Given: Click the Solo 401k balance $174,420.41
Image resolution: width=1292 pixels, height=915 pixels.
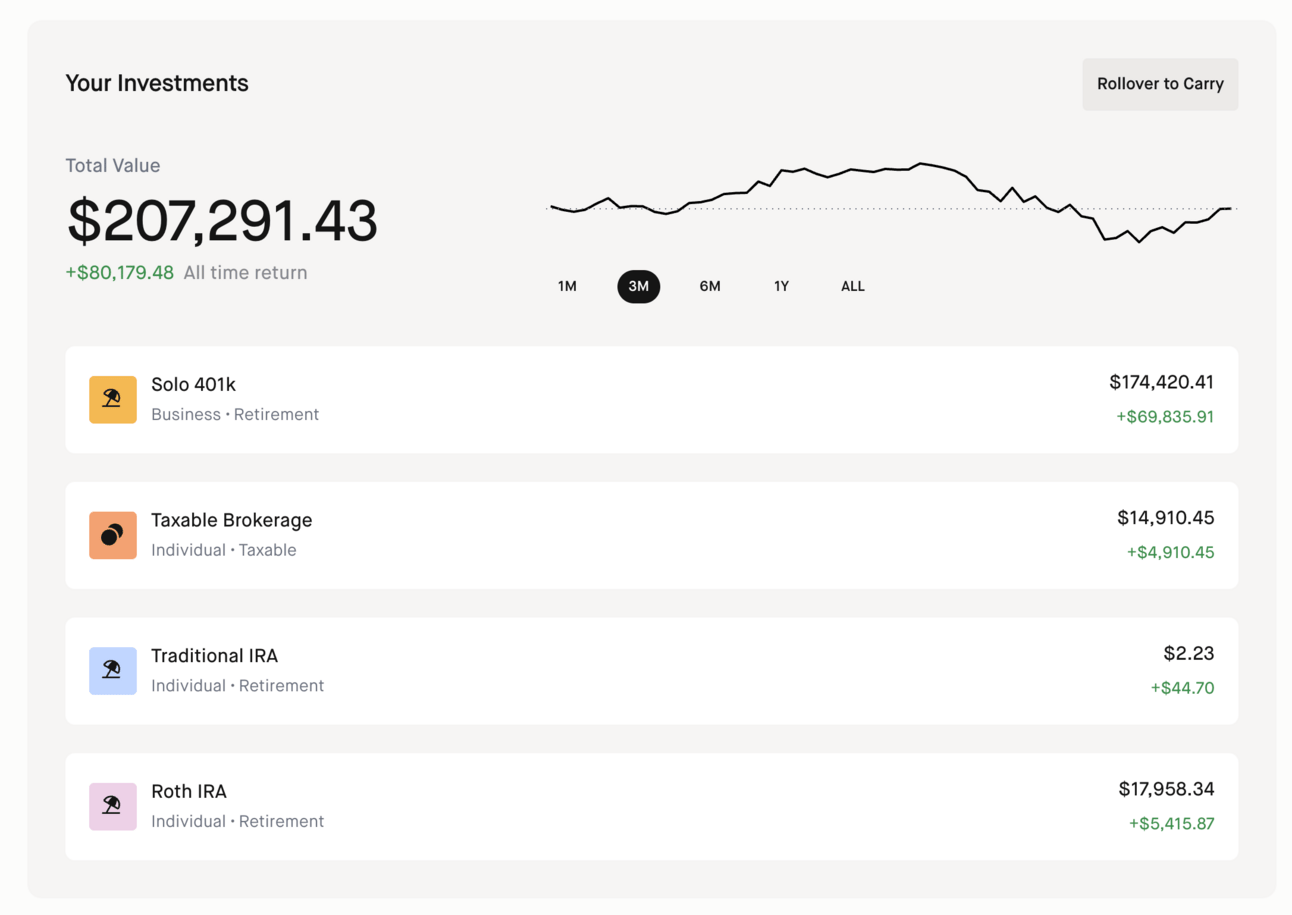Looking at the screenshot, I should (x=1161, y=382).
